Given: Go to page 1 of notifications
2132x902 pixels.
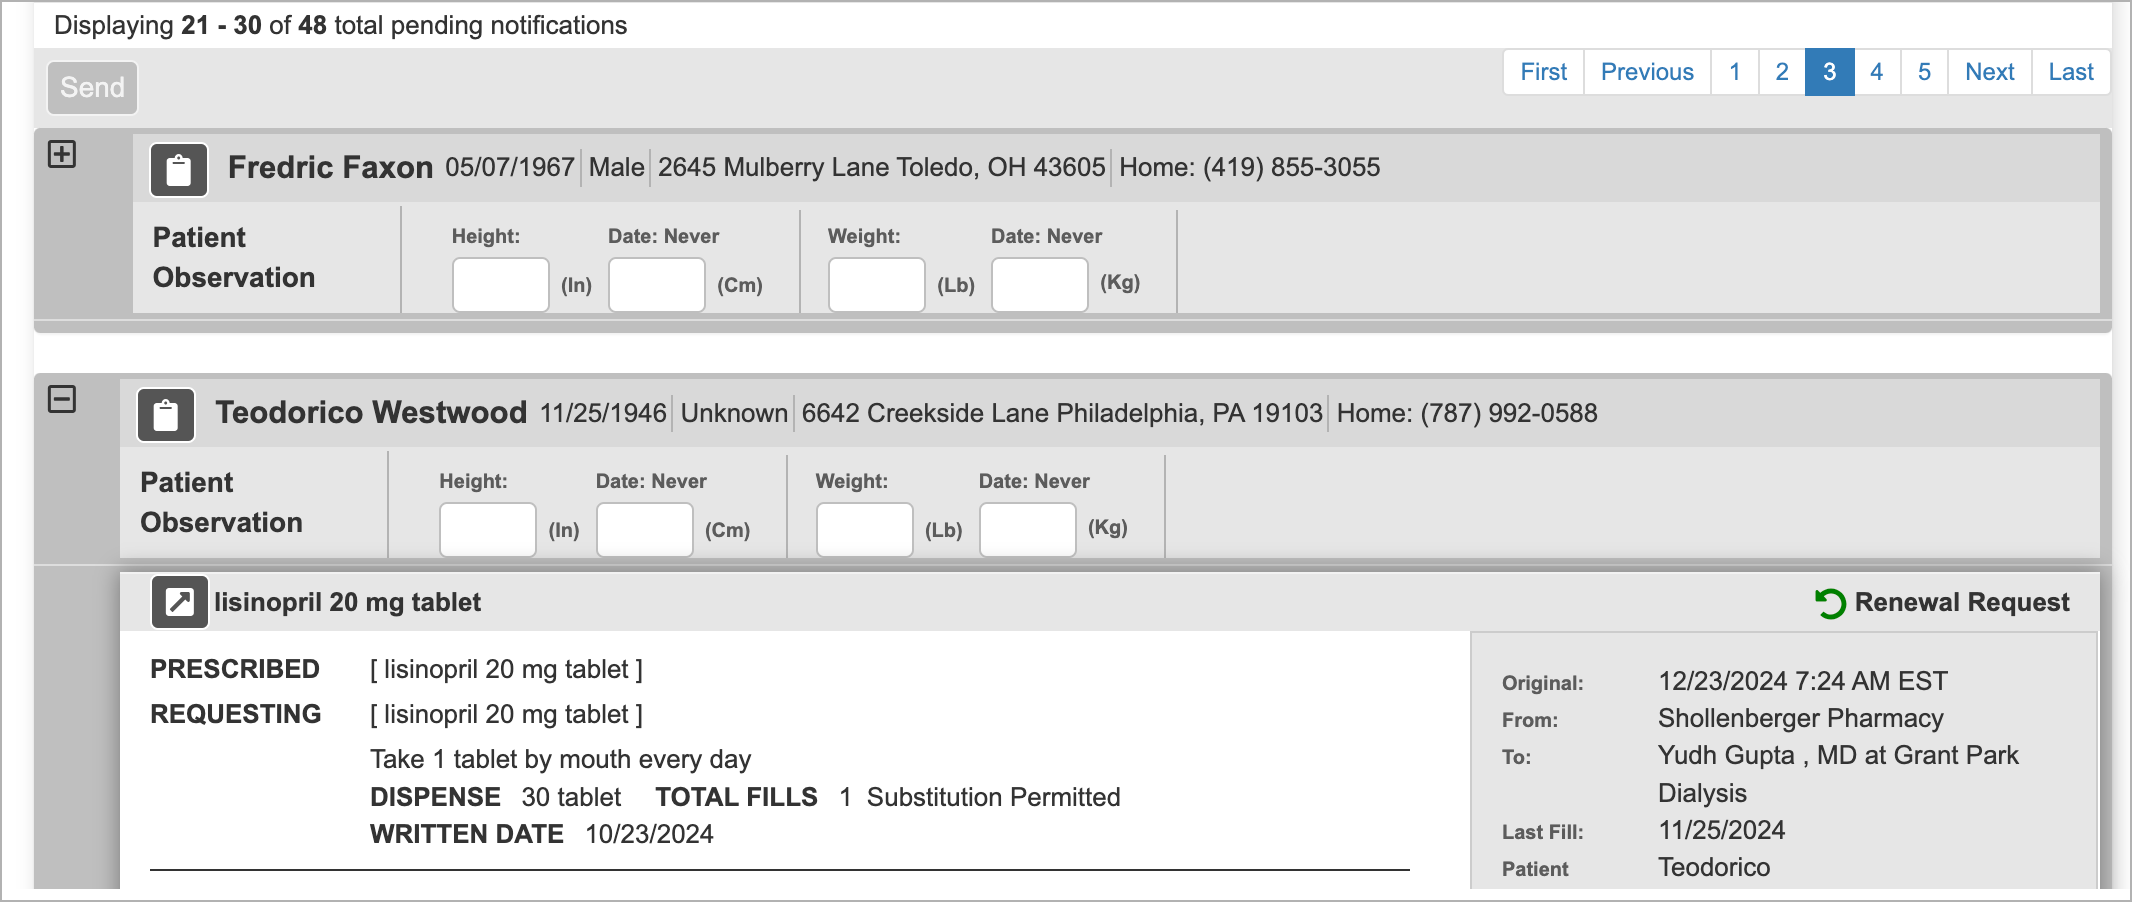Looking at the screenshot, I should pyautogui.click(x=1735, y=72).
